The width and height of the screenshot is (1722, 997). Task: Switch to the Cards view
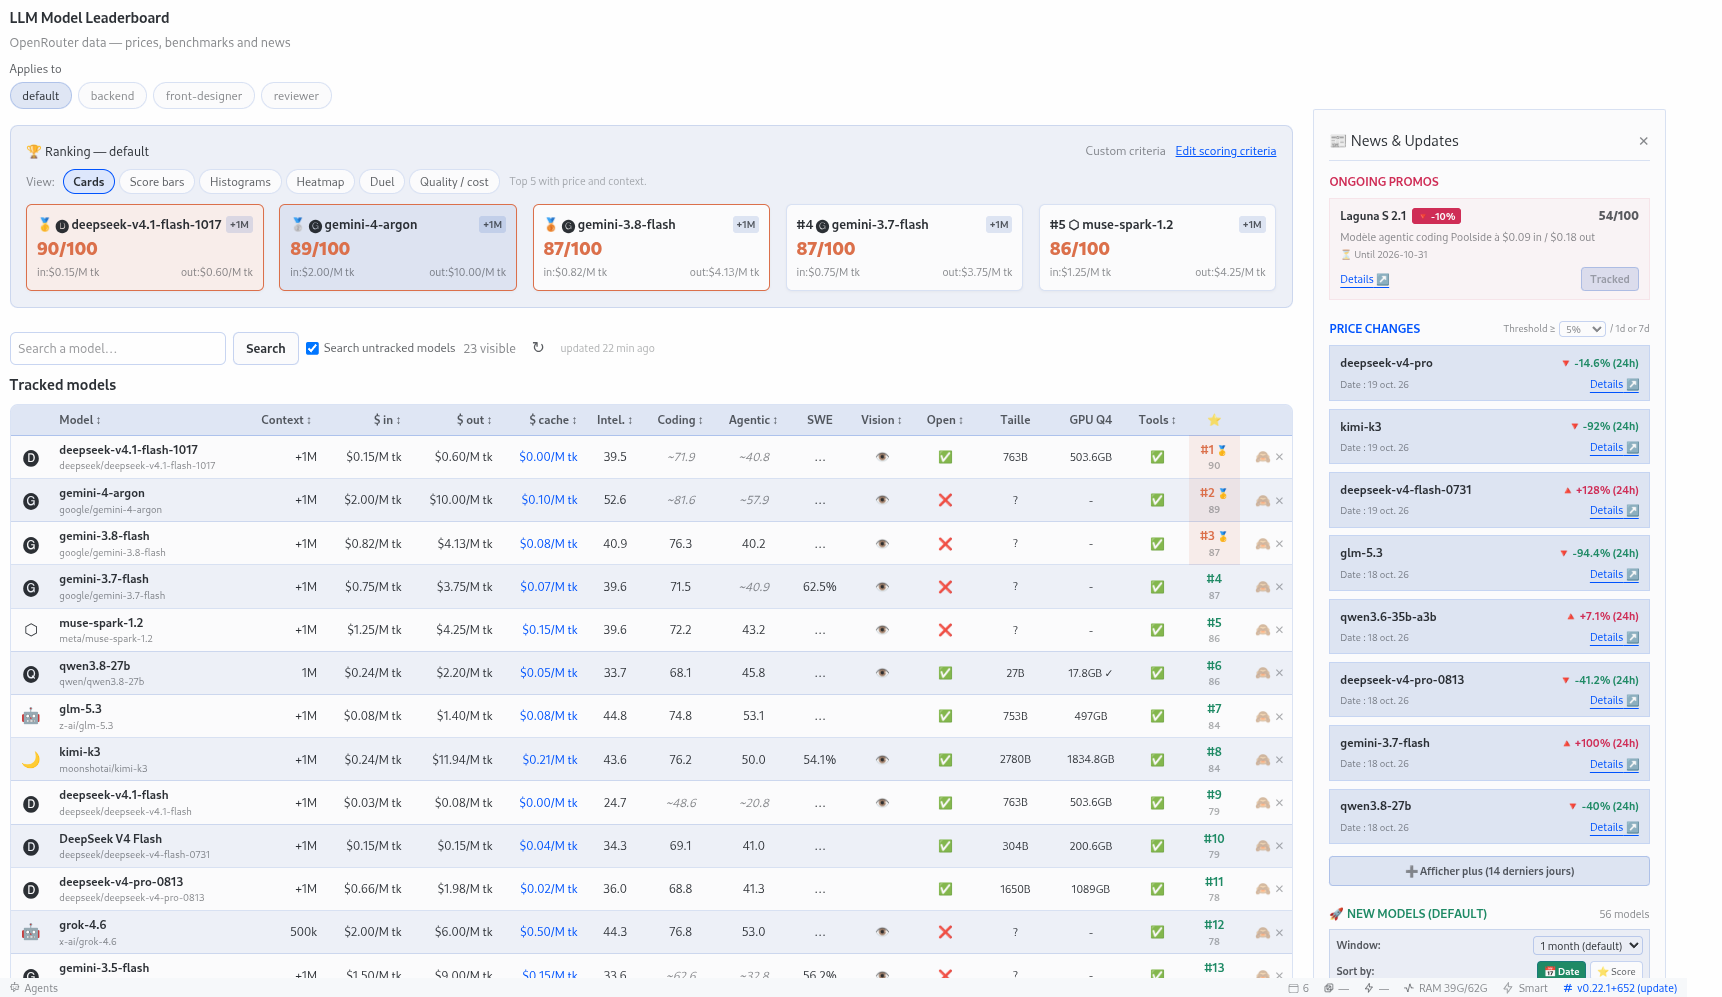coord(89,182)
